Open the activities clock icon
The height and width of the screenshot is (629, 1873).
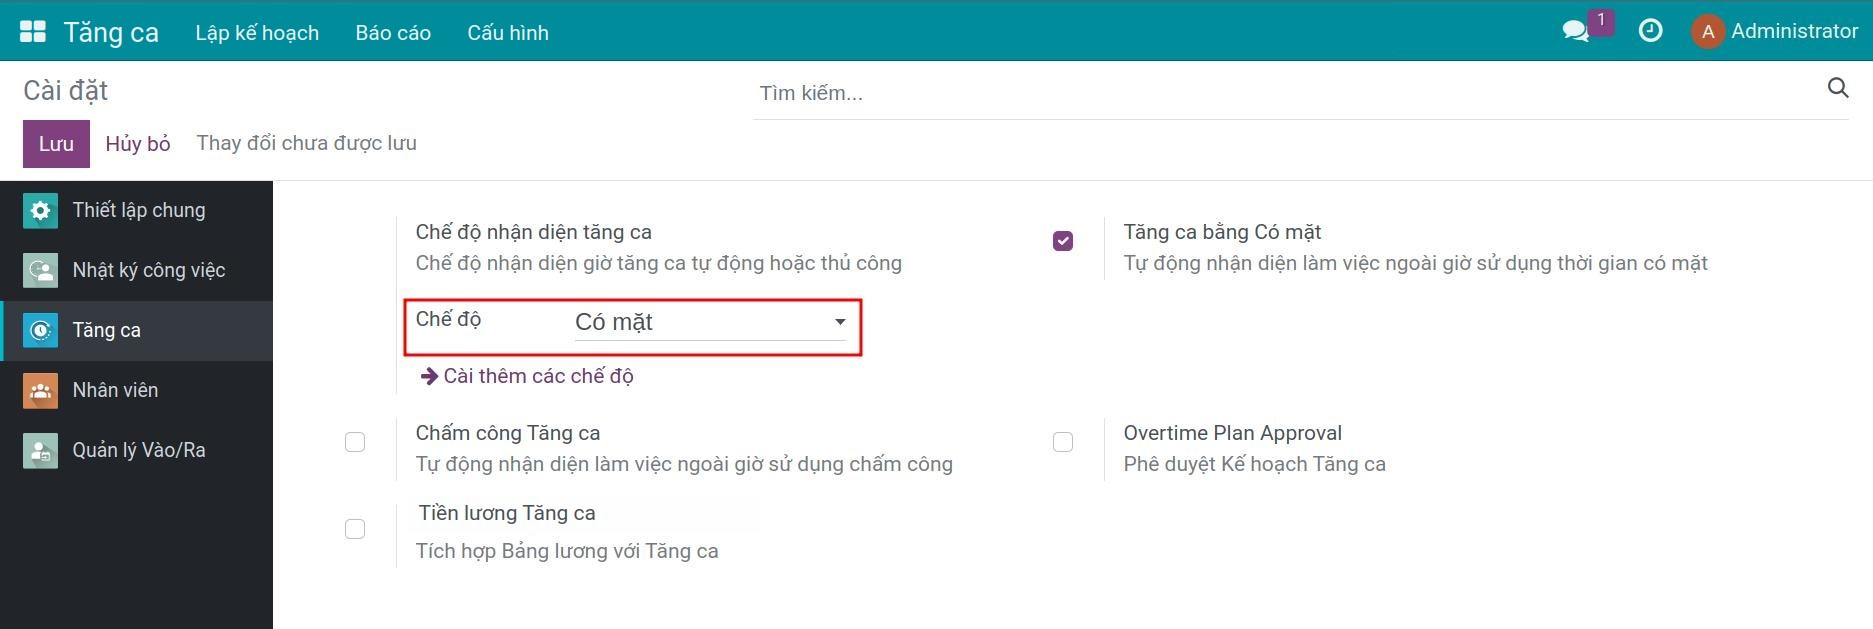pos(1651,31)
